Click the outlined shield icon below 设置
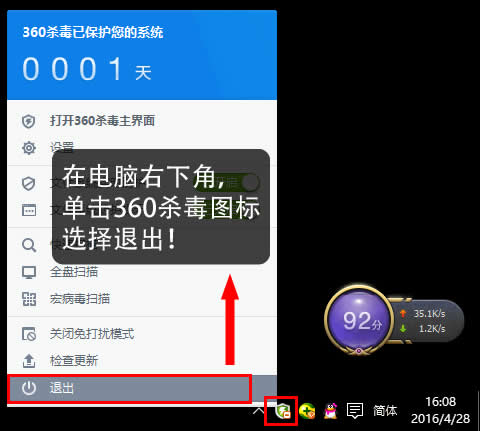The image size is (480, 431). click(x=29, y=184)
